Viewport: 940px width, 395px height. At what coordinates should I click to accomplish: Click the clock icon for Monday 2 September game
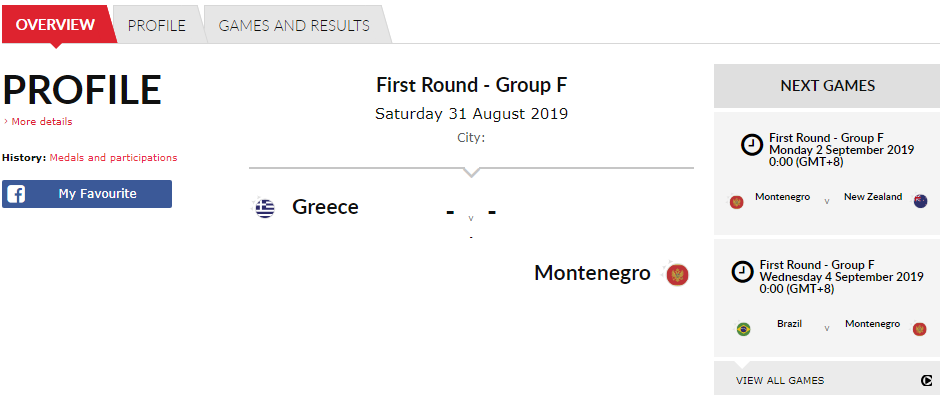tap(752, 145)
